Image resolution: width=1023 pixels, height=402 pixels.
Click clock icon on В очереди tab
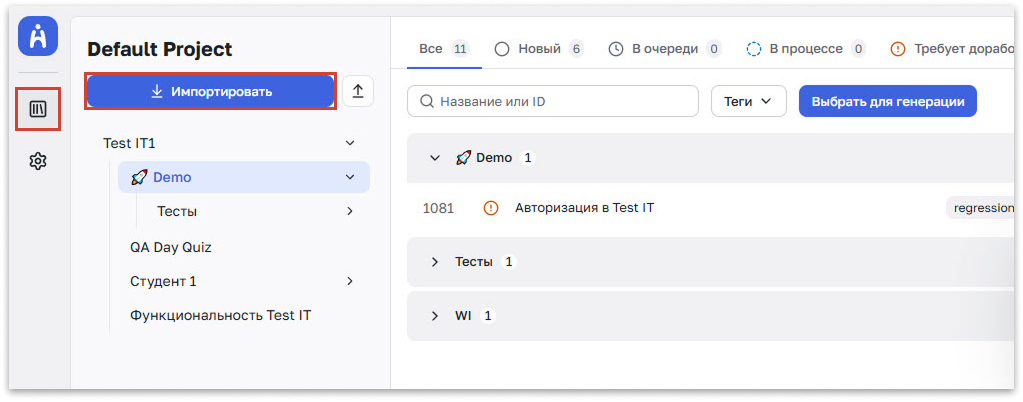(x=616, y=49)
